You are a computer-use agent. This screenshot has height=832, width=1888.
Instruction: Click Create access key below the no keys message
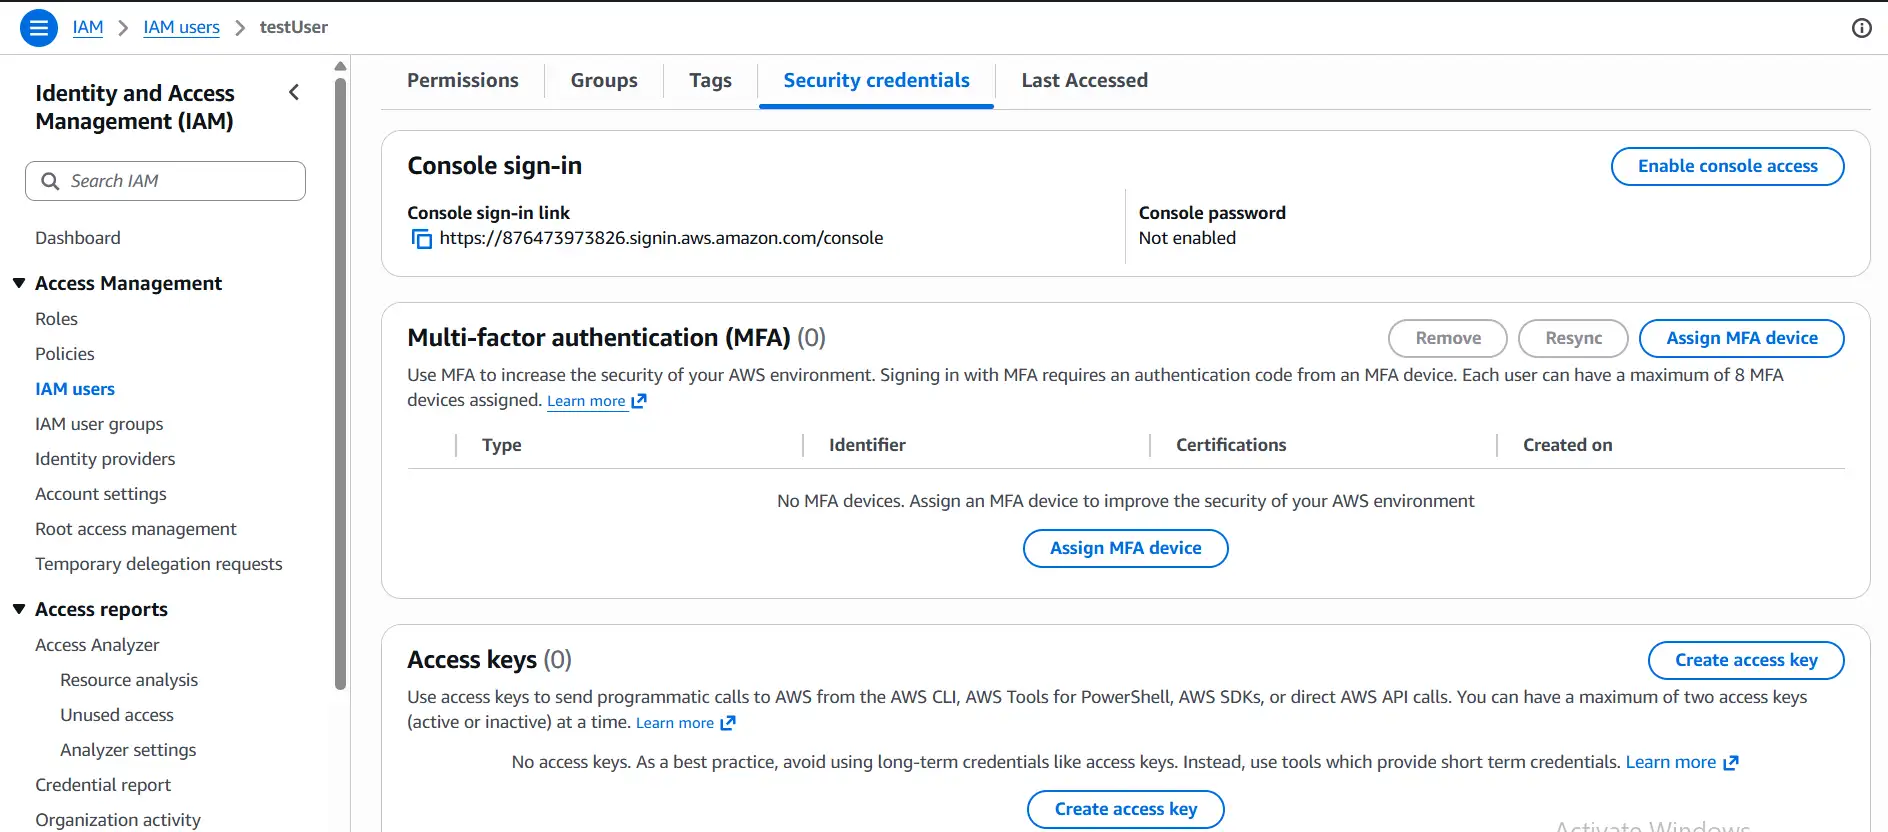click(1126, 809)
